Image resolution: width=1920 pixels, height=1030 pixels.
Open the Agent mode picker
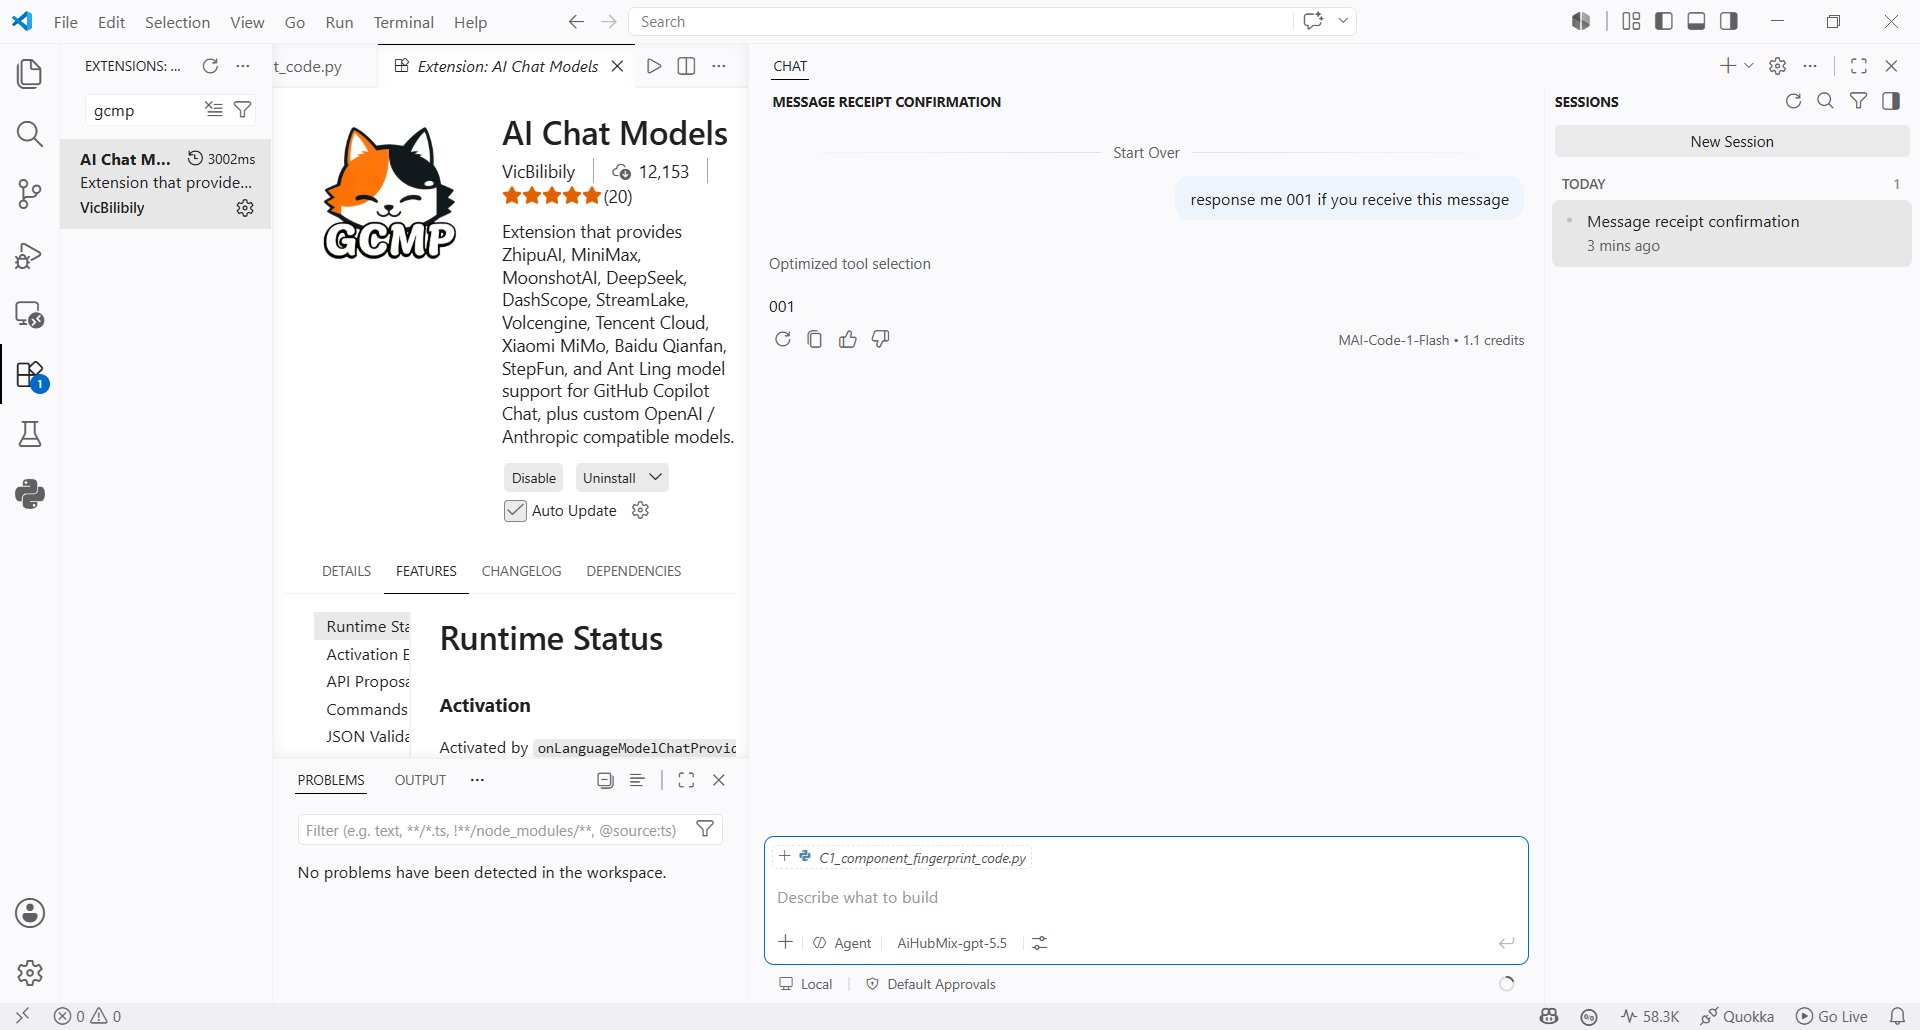[x=842, y=943]
